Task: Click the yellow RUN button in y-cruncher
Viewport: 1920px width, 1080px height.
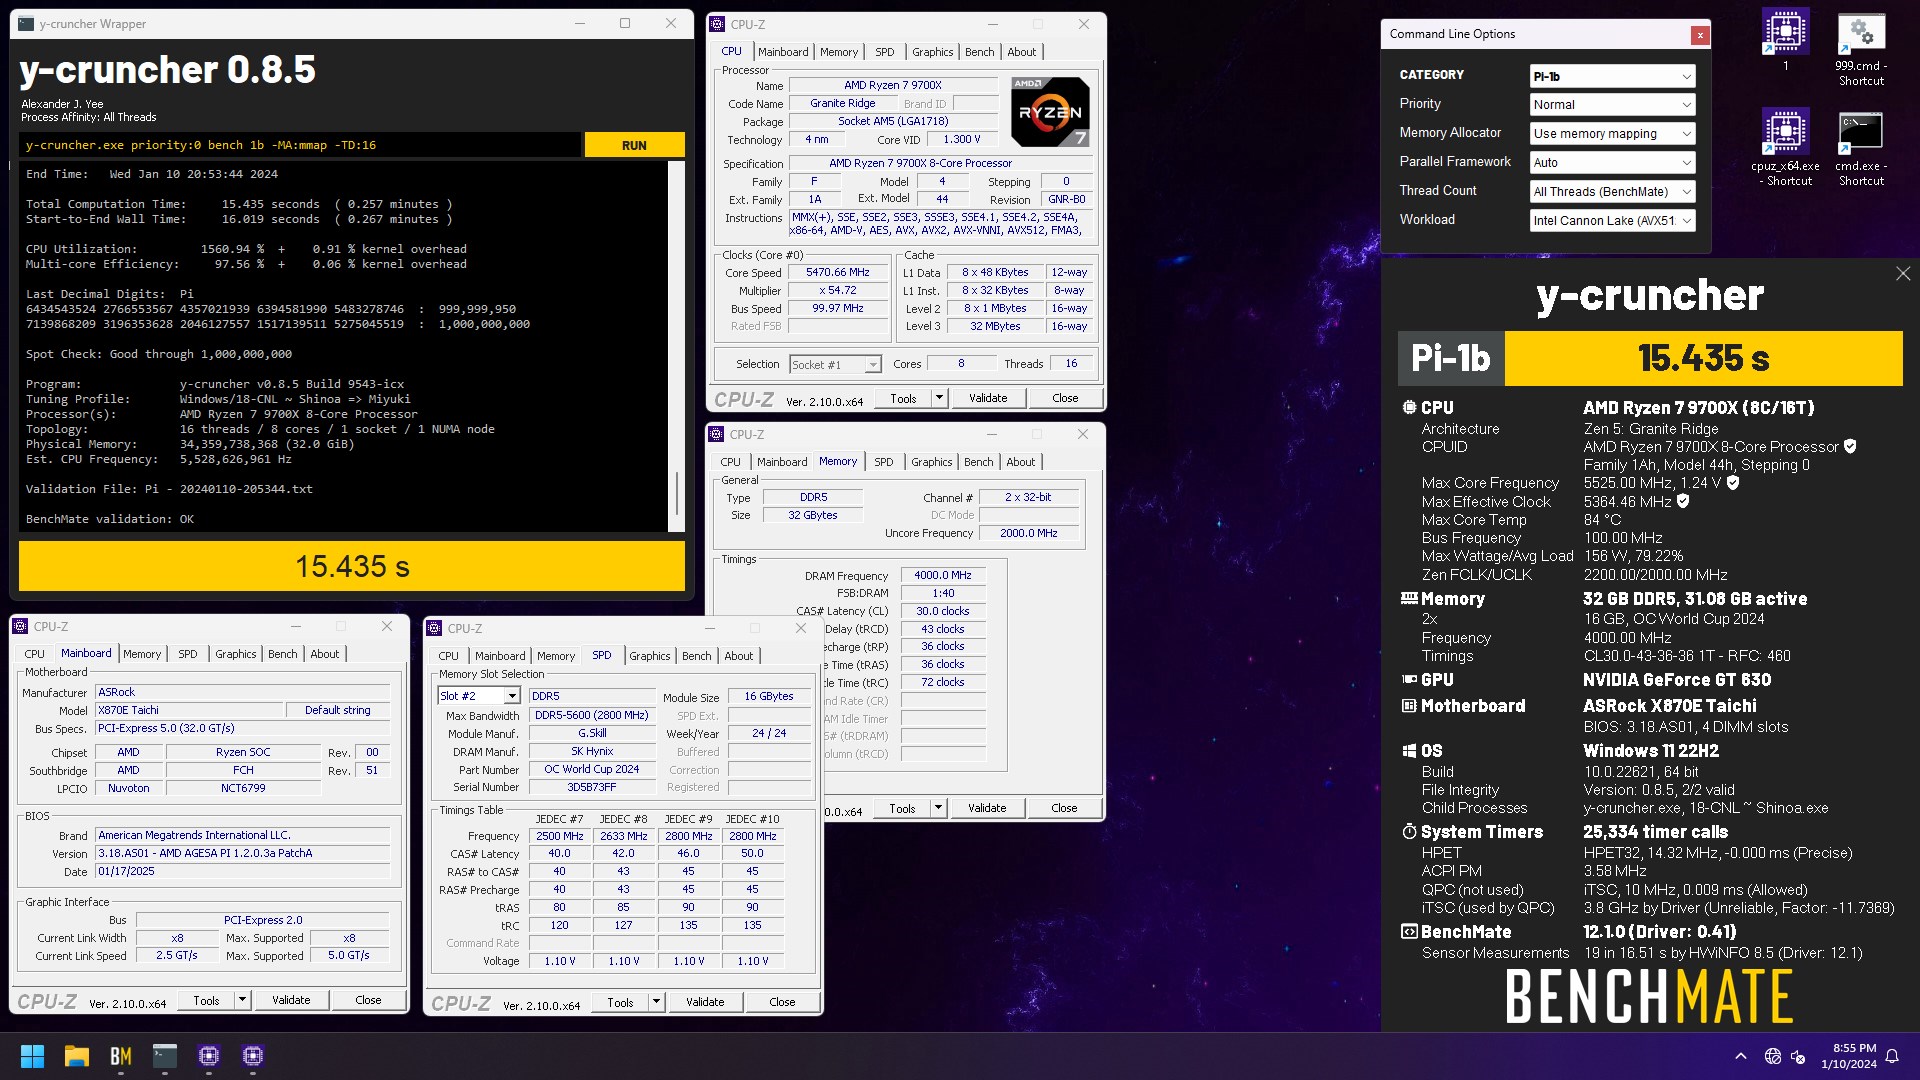Action: 634,145
